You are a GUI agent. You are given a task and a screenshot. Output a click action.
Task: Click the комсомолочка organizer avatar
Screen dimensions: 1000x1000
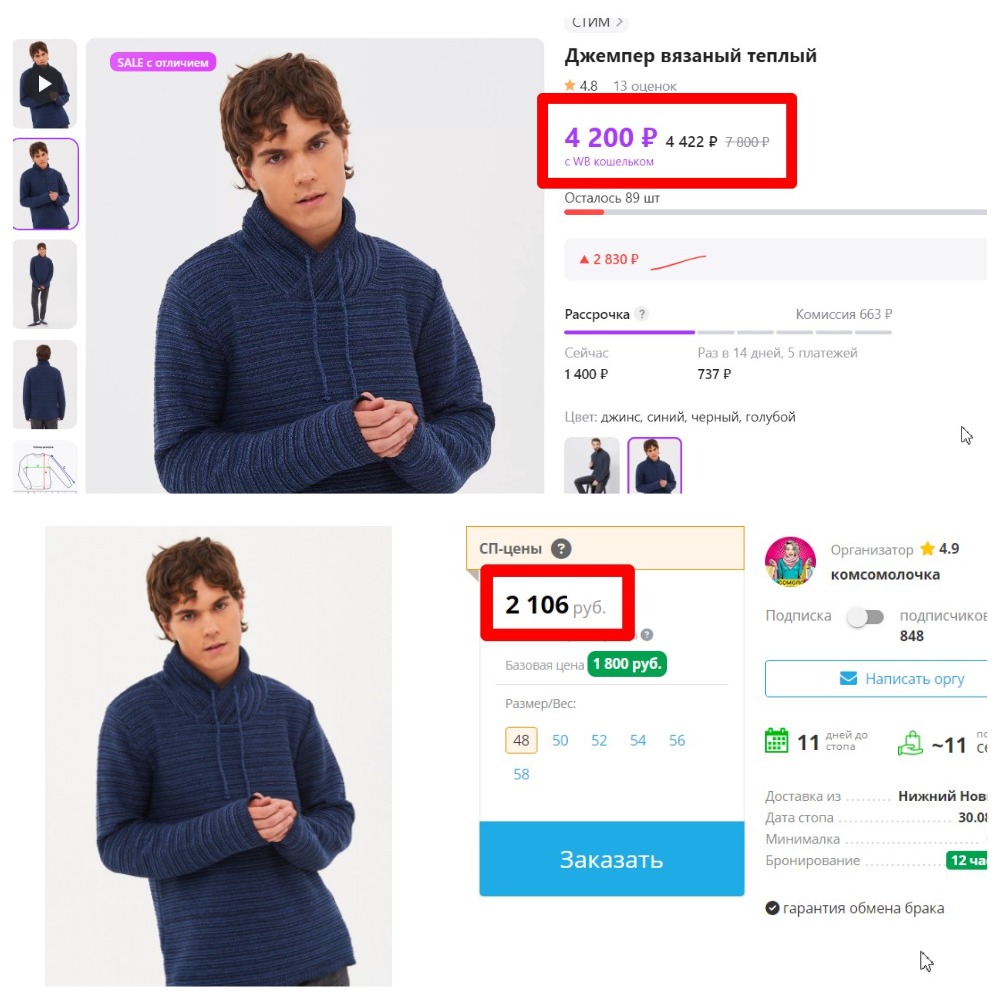(790, 561)
